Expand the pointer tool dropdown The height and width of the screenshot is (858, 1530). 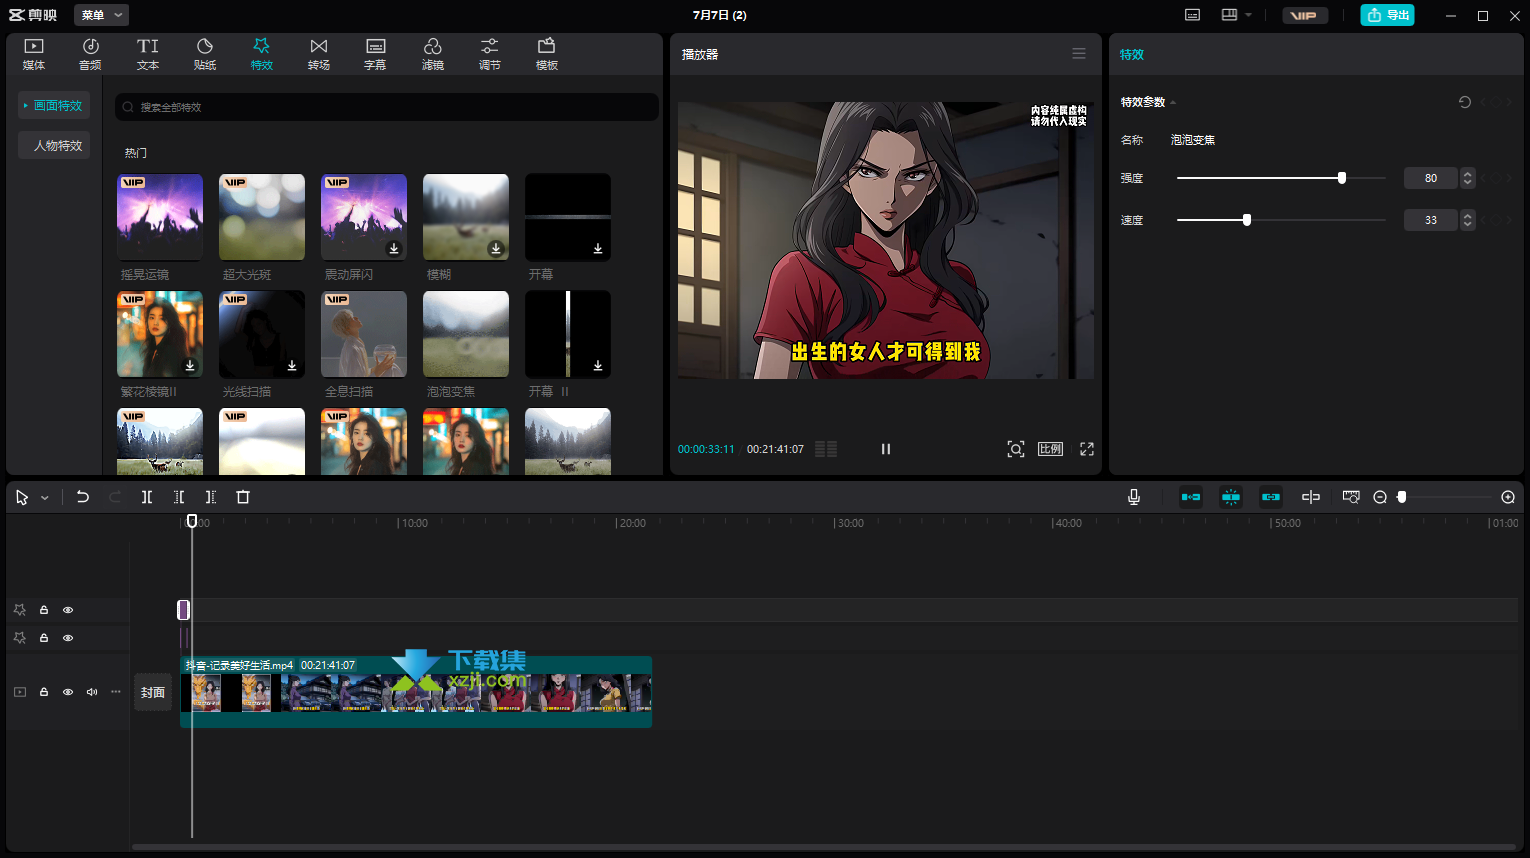(x=45, y=497)
